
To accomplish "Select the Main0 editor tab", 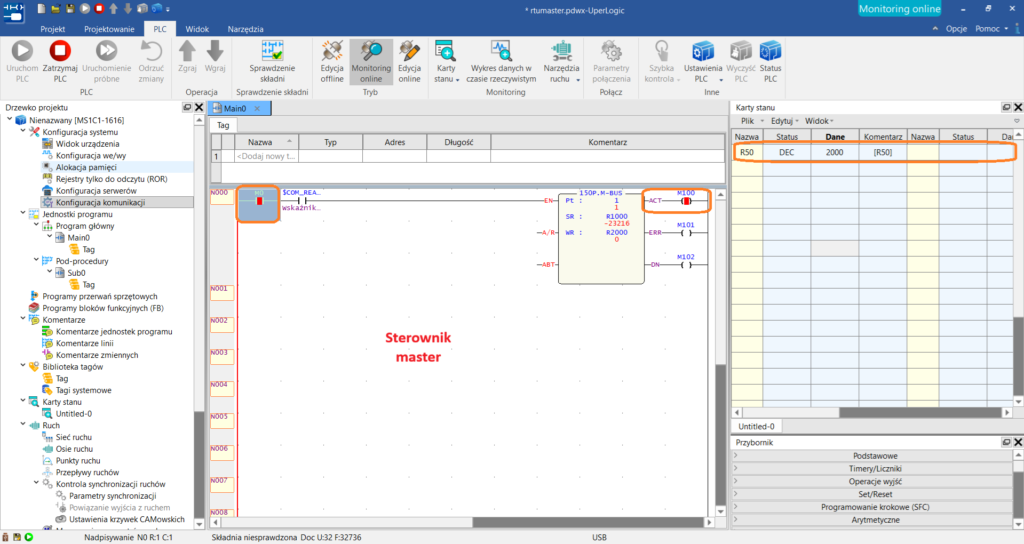I will [234, 108].
